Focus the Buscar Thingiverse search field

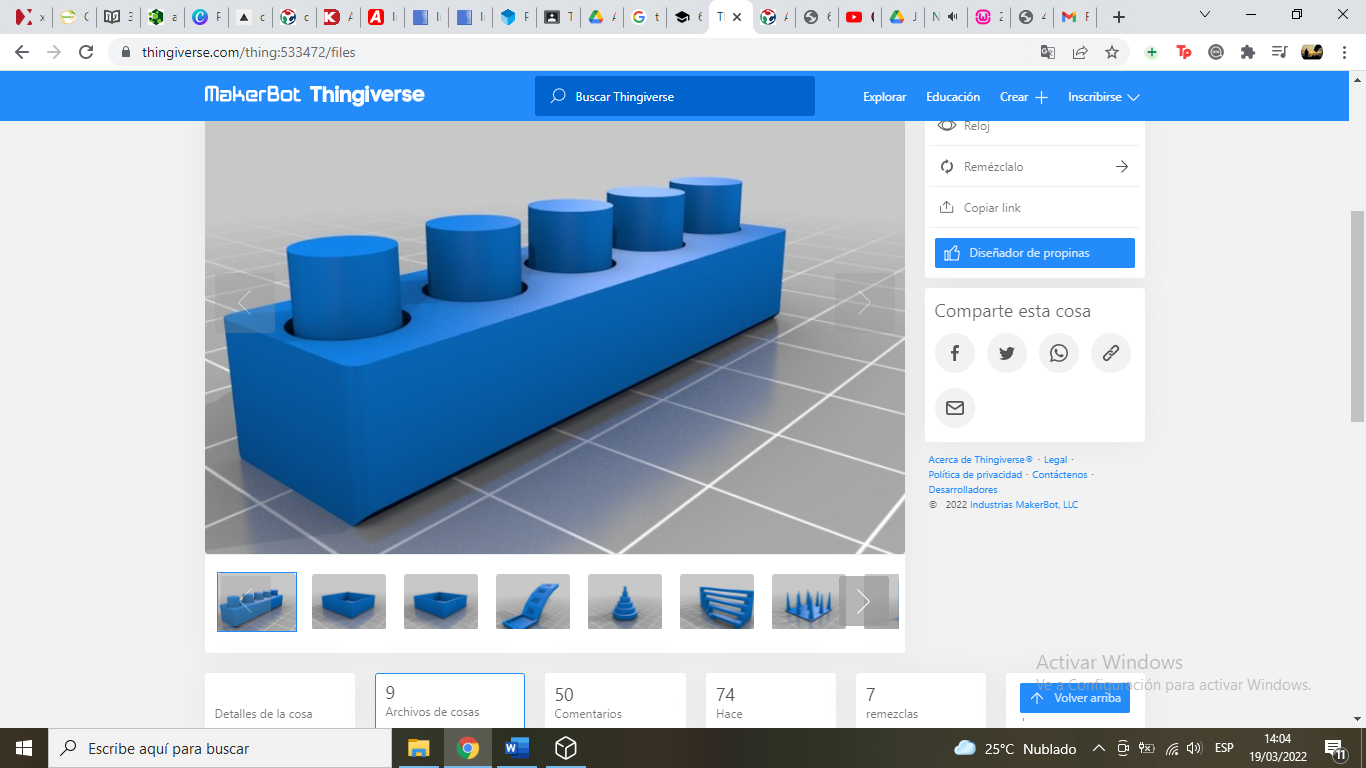pos(675,97)
